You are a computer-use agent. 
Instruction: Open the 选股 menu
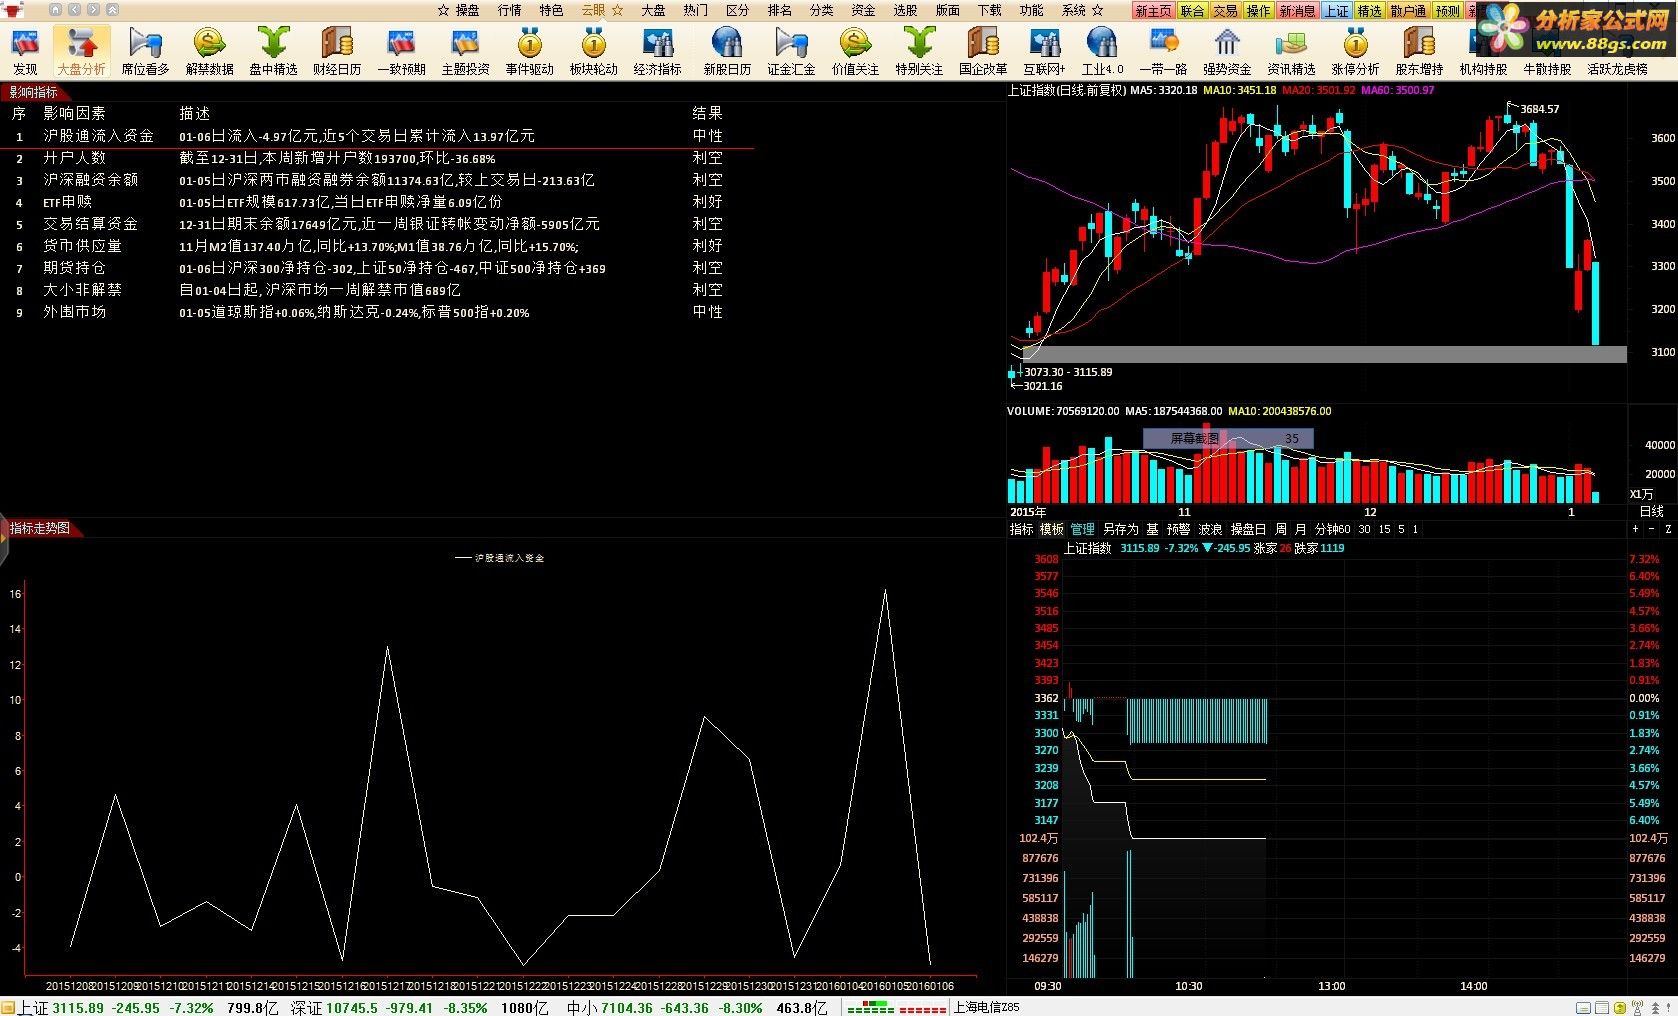click(x=905, y=10)
